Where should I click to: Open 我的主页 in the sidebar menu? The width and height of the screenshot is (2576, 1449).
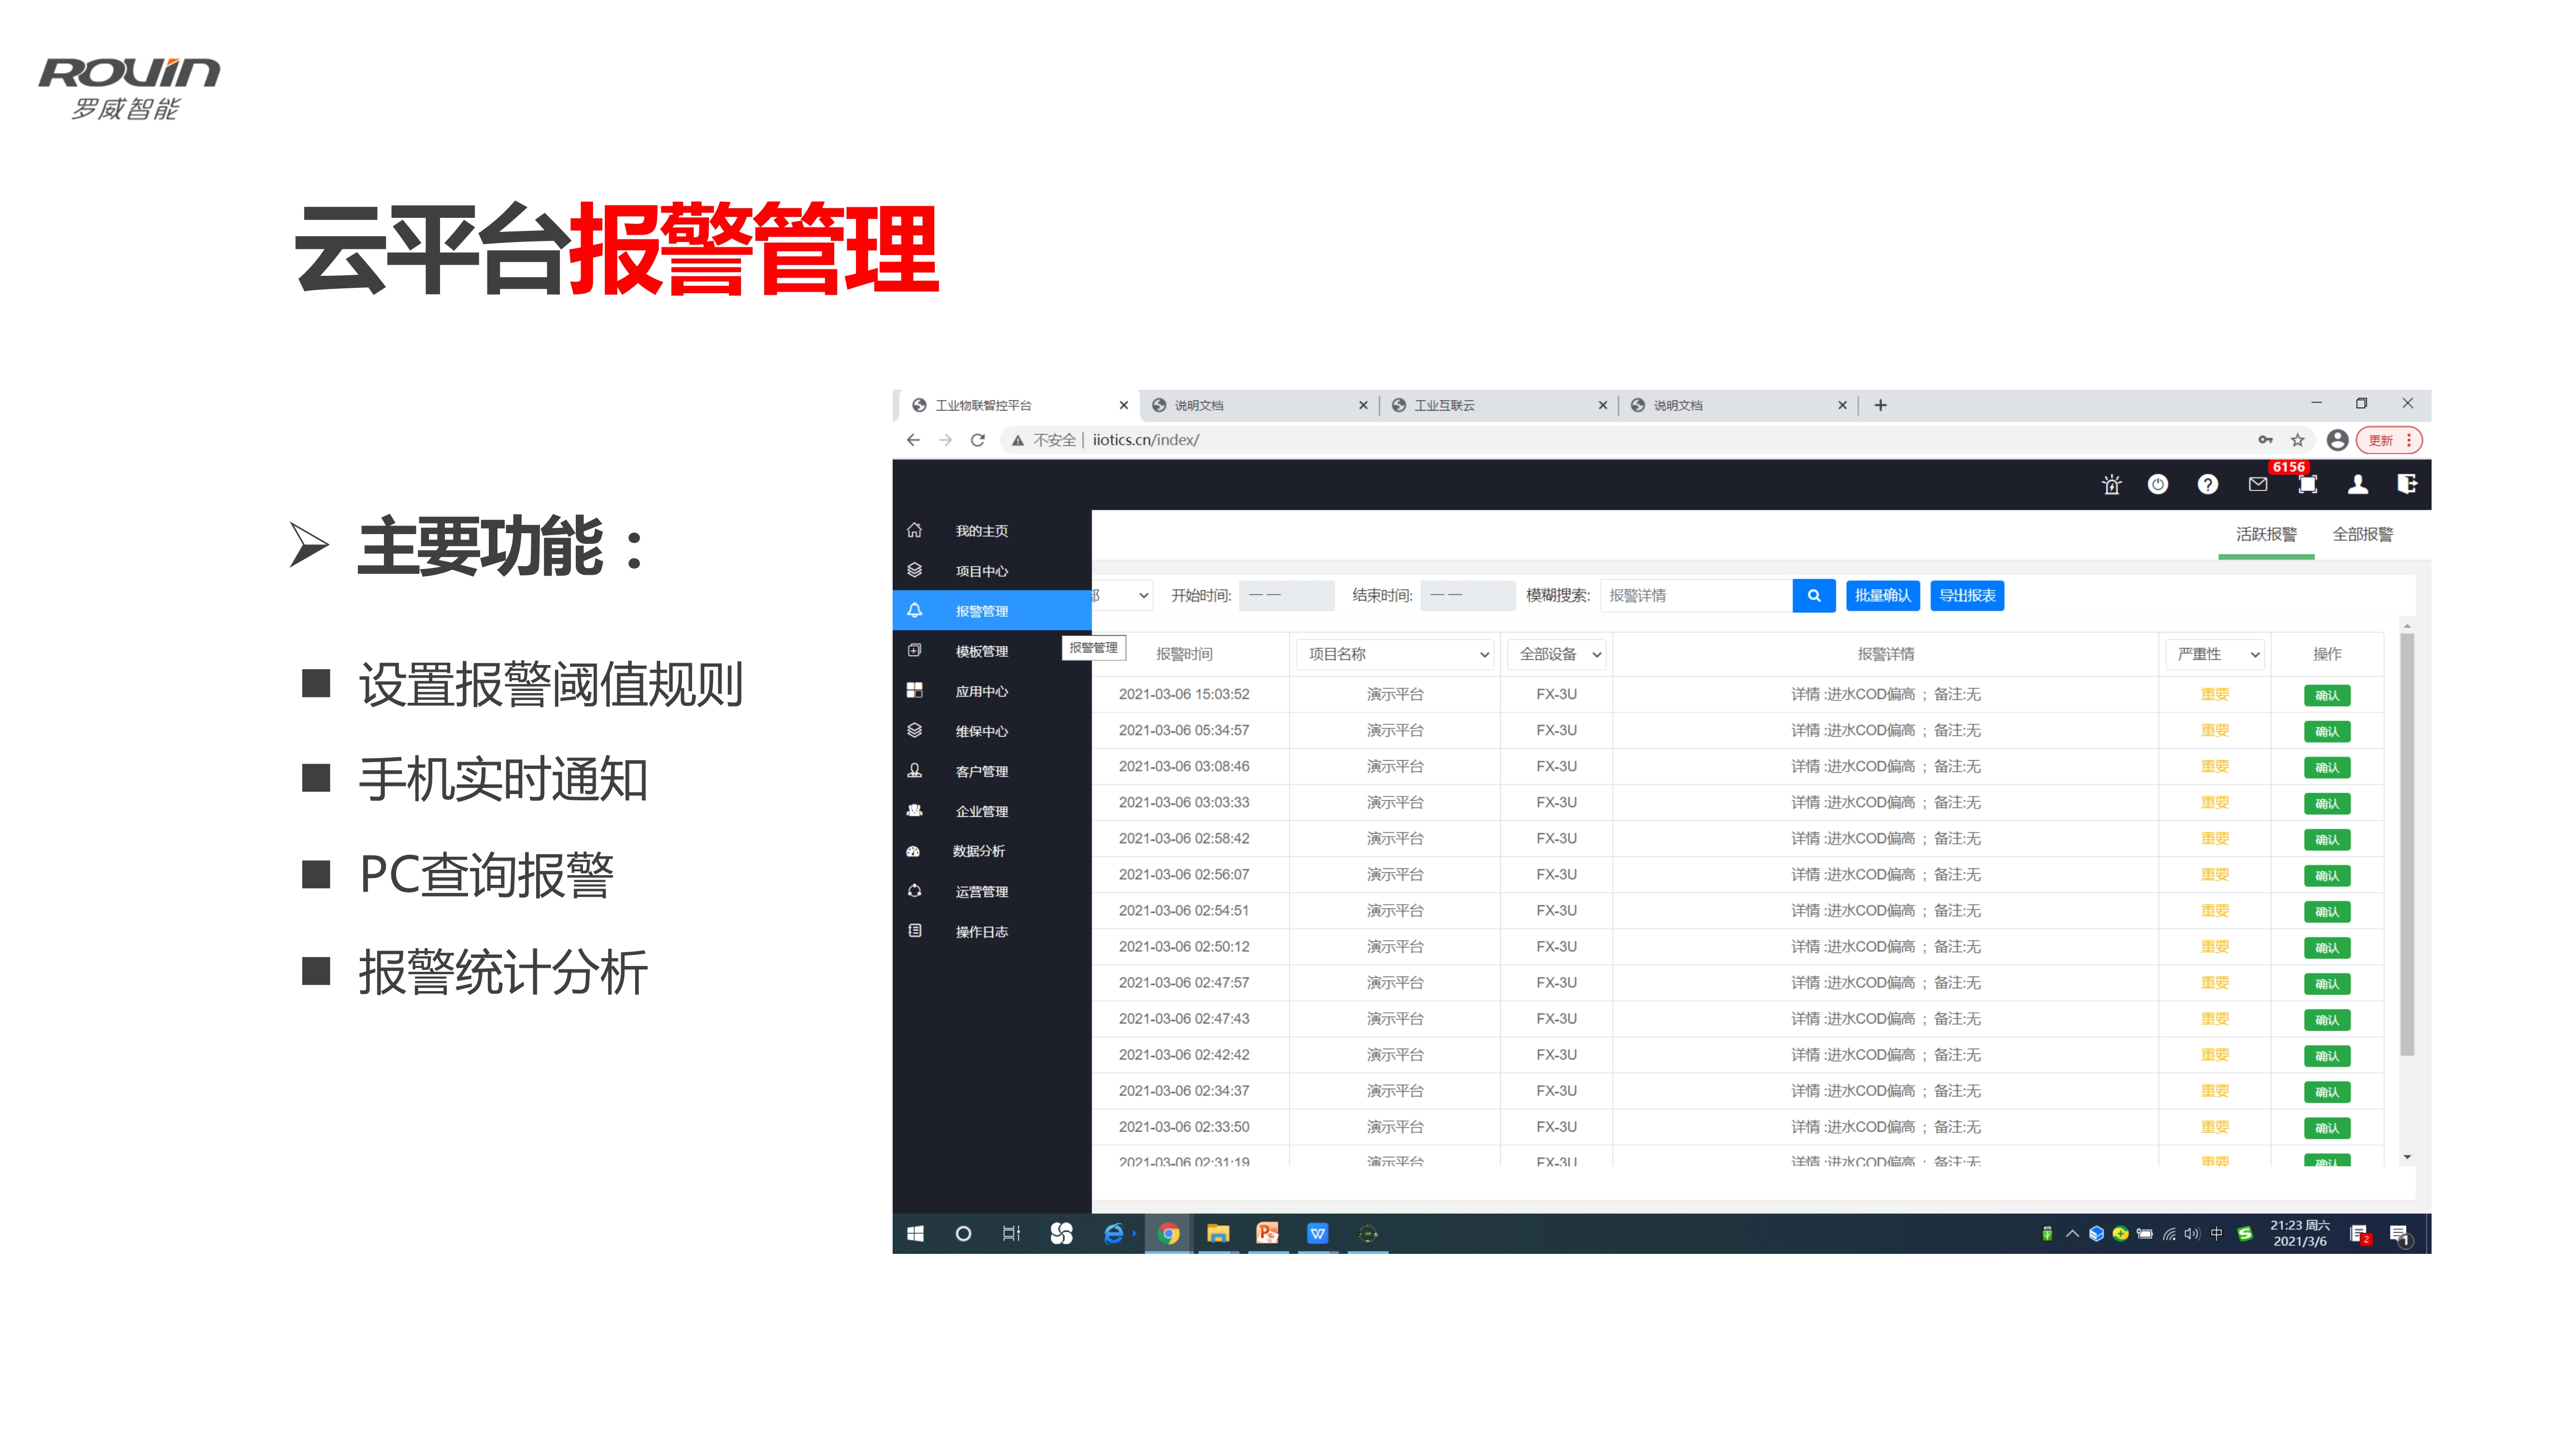click(x=991, y=530)
